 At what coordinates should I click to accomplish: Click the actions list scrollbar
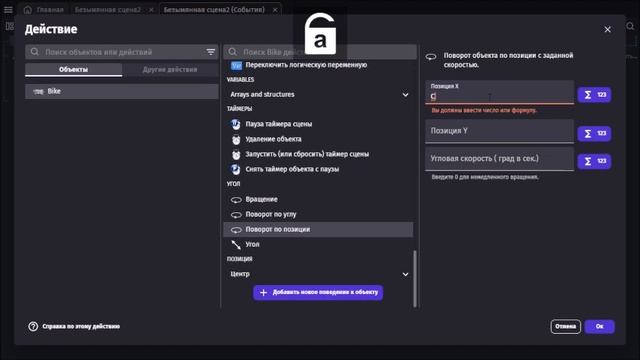[x=415, y=278]
